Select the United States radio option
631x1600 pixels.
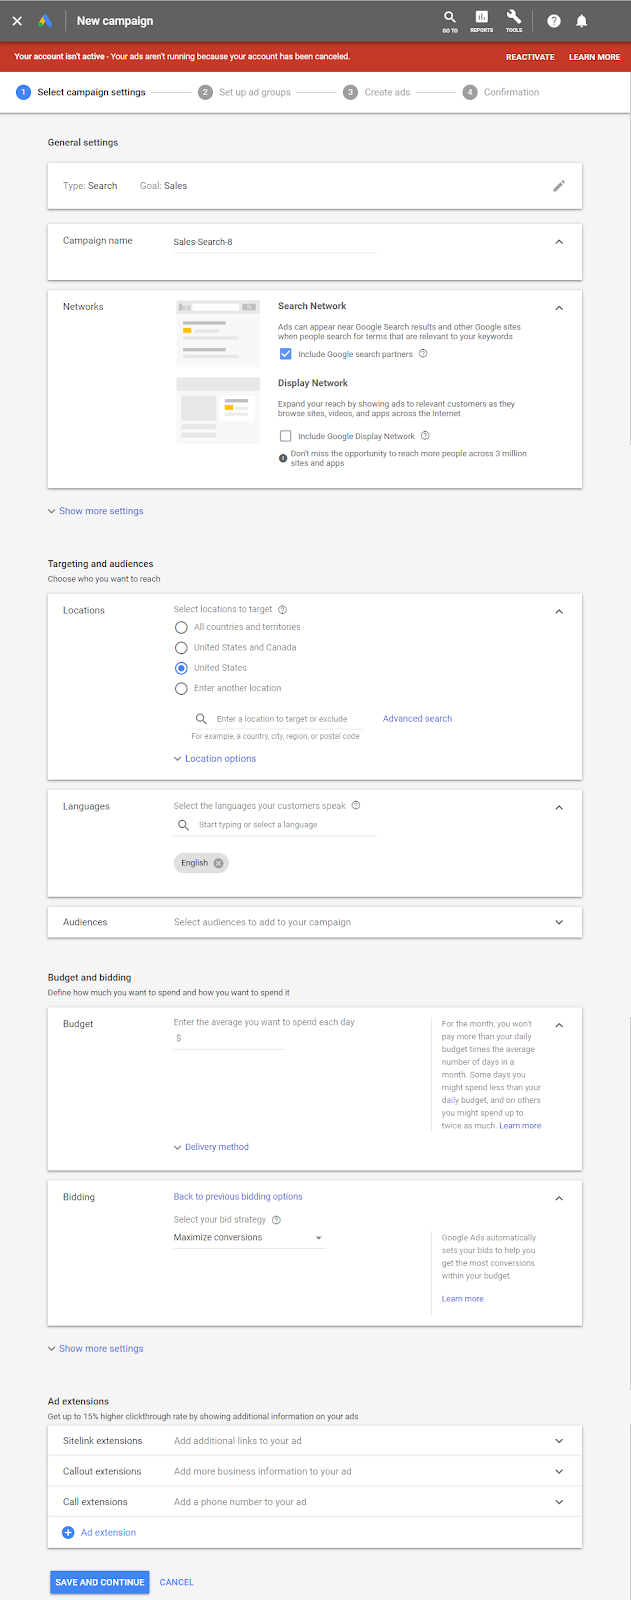(181, 668)
